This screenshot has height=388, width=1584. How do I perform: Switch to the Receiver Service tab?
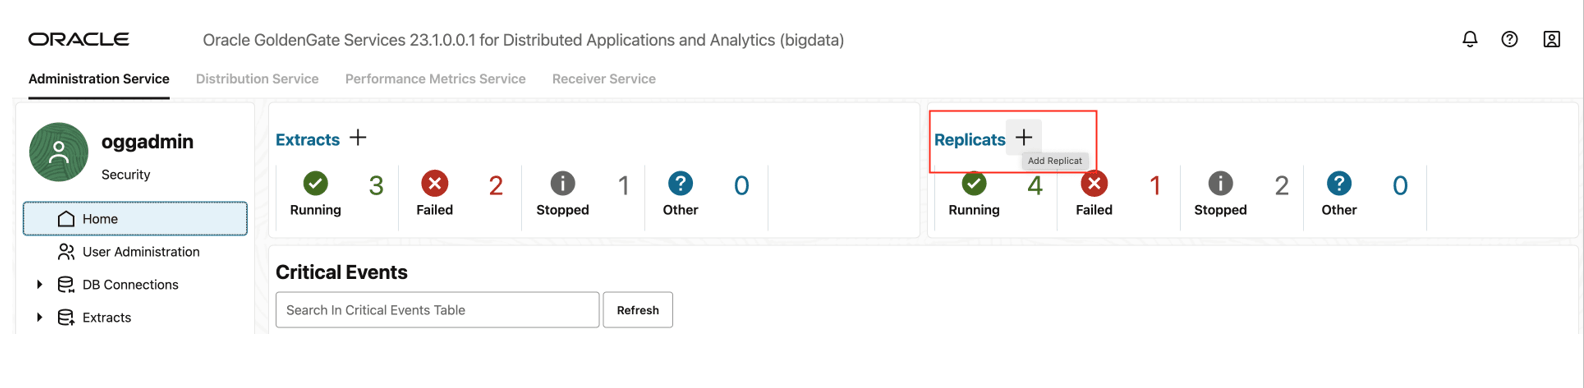pyautogui.click(x=604, y=79)
